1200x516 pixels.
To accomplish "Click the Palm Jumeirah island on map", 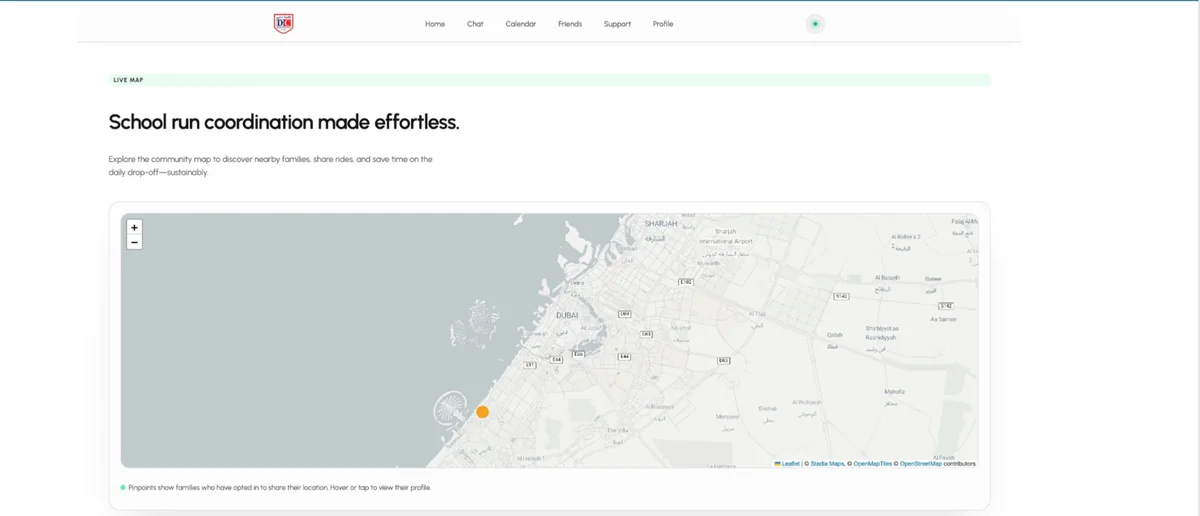I will point(450,409).
